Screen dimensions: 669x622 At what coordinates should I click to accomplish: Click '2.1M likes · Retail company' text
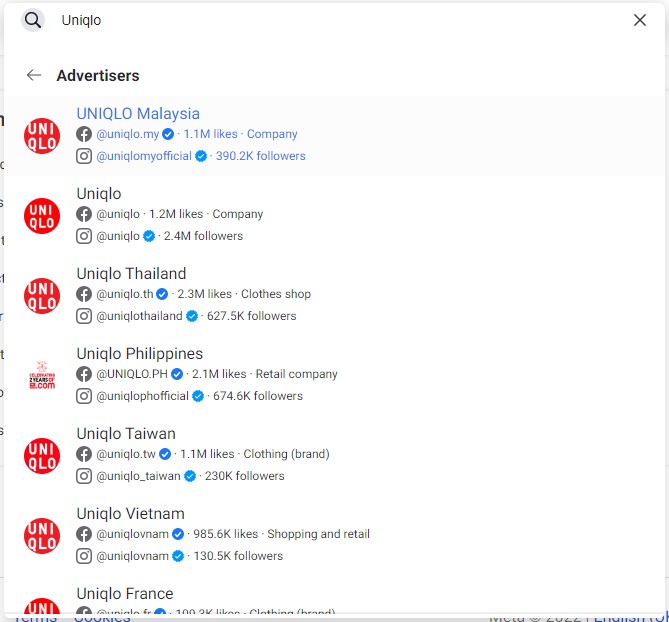click(265, 374)
